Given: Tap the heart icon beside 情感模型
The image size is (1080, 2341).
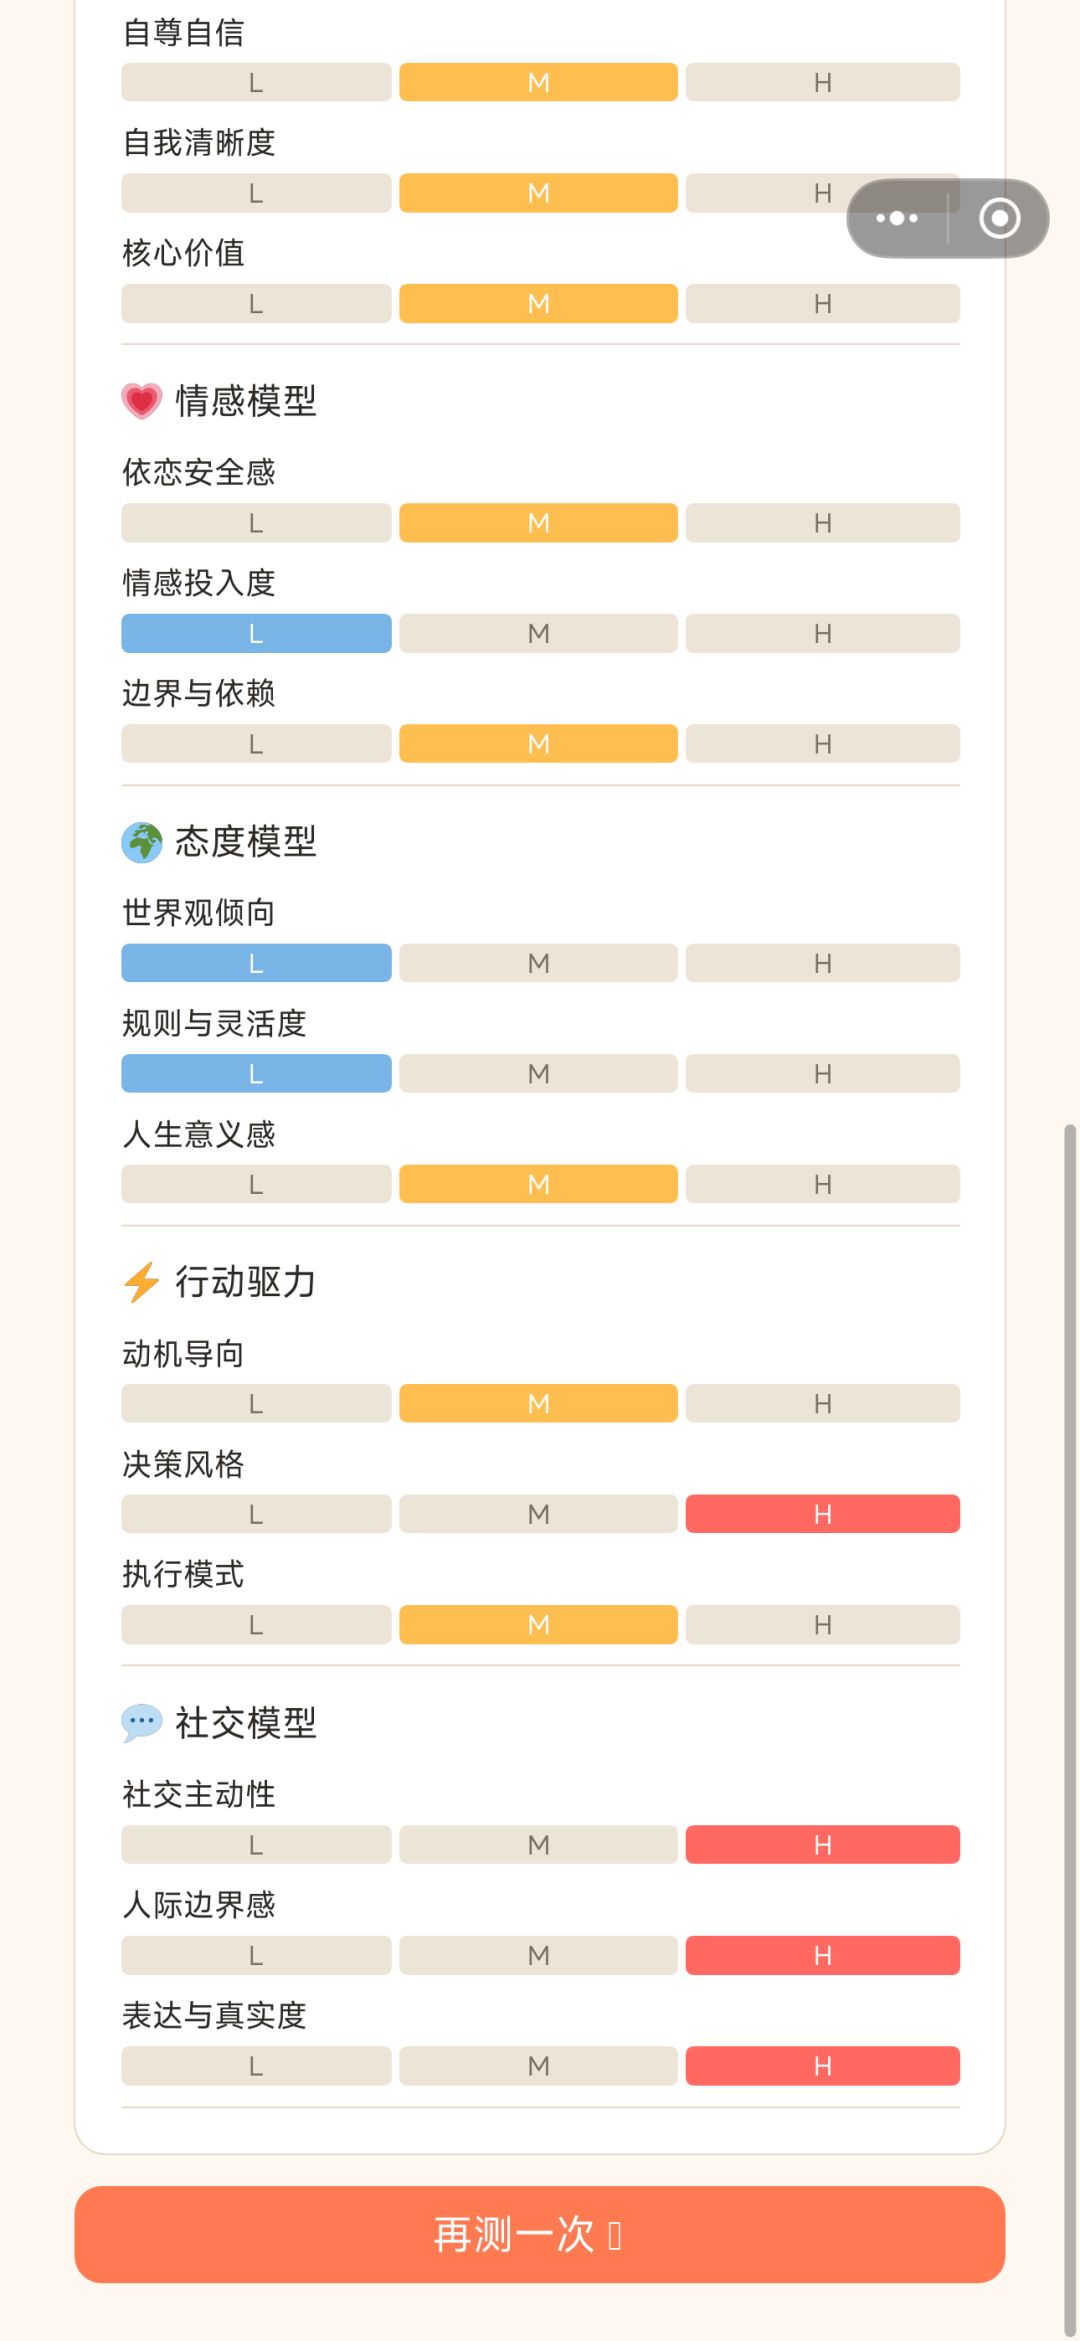Looking at the screenshot, I should (x=142, y=401).
